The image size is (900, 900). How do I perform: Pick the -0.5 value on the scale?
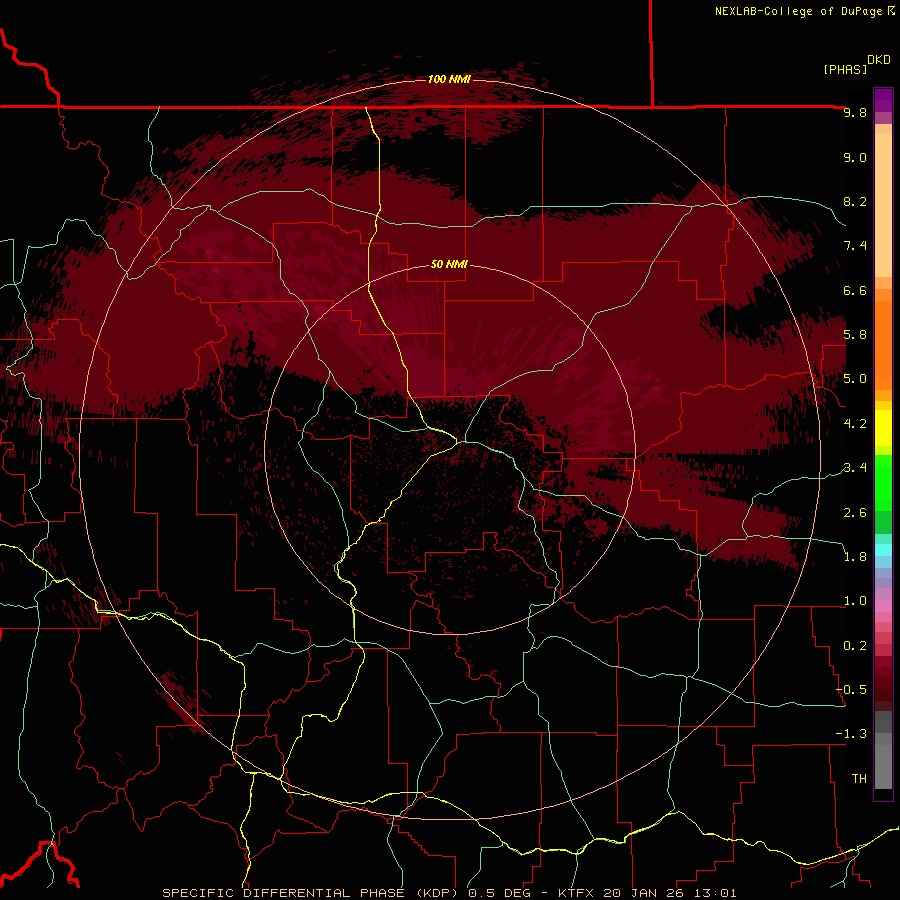[x=851, y=690]
